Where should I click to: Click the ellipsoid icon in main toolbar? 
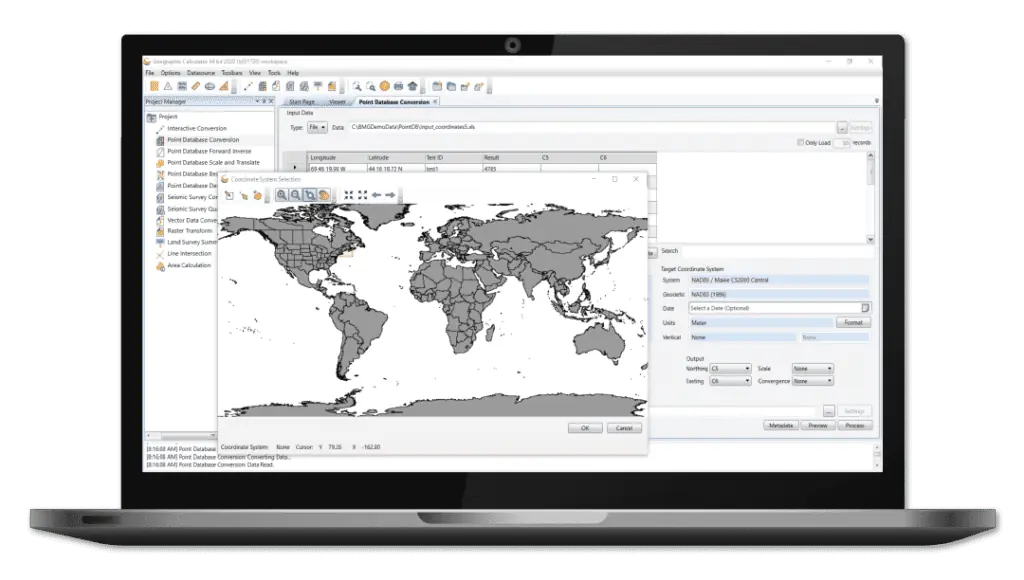210,86
